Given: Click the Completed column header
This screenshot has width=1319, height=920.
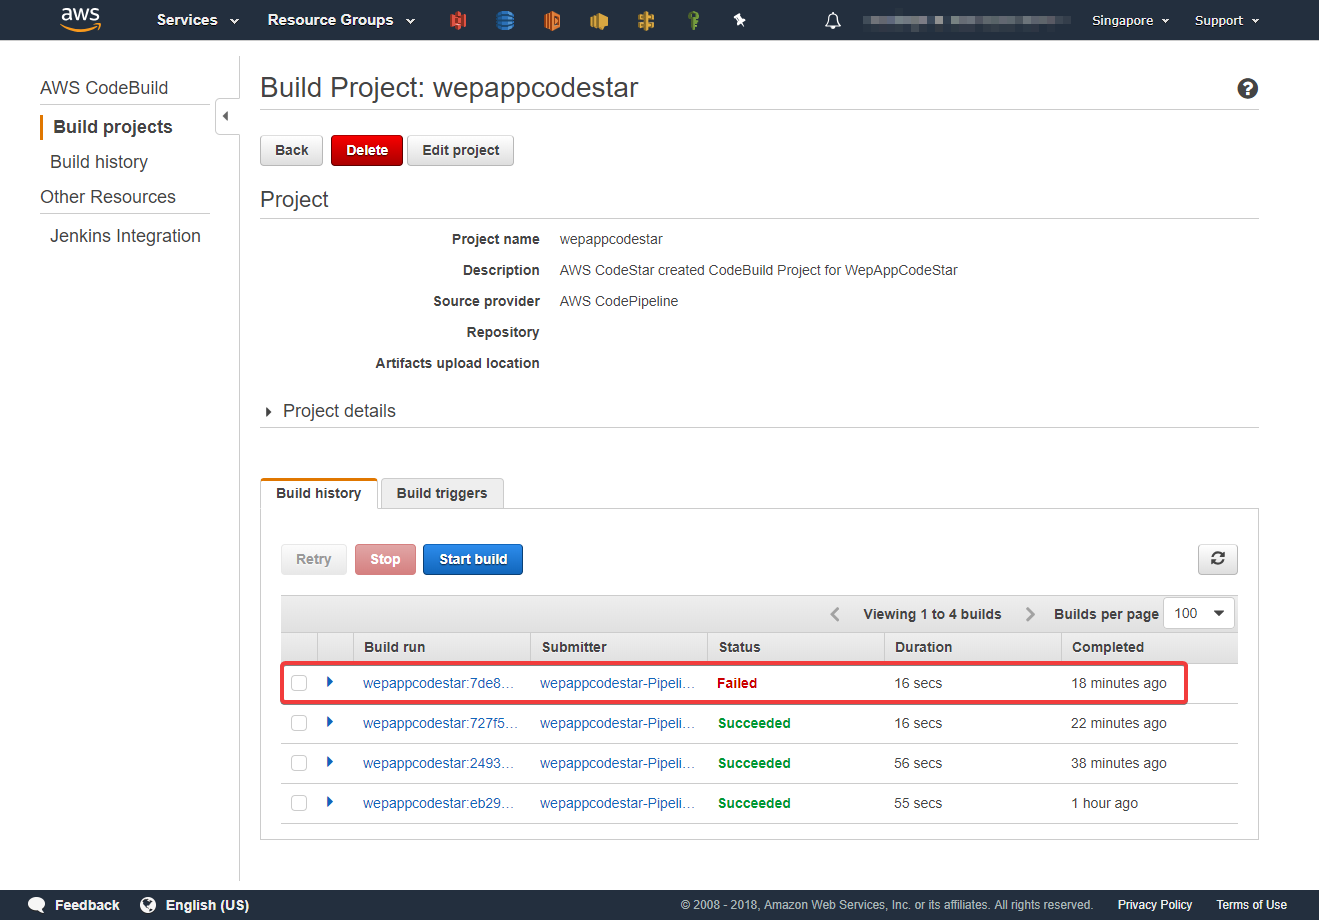Looking at the screenshot, I should 1108,647.
